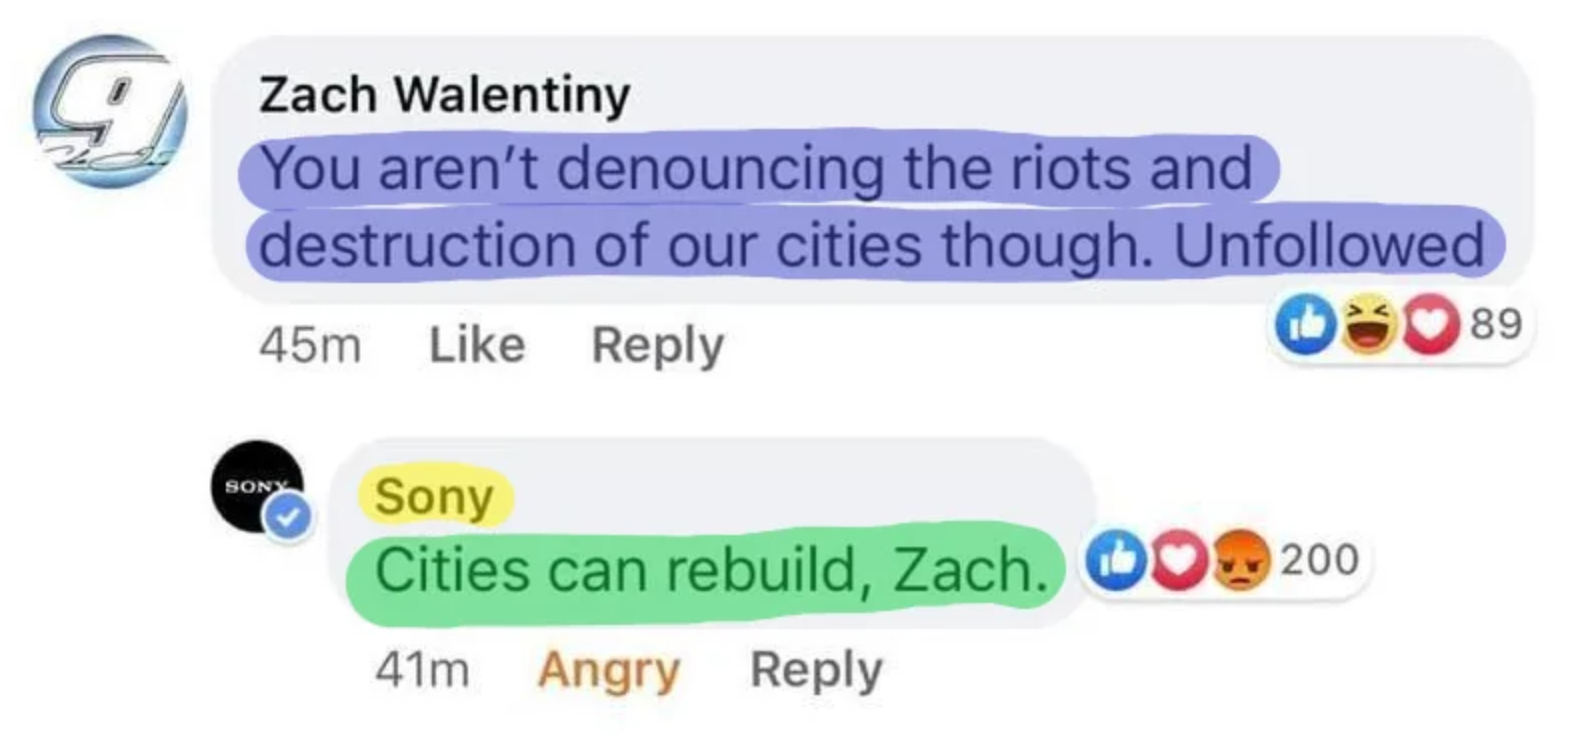The height and width of the screenshot is (738, 1575).
Task: Click the 41m timestamp on Sony's reply
Action: tap(422, 669)
